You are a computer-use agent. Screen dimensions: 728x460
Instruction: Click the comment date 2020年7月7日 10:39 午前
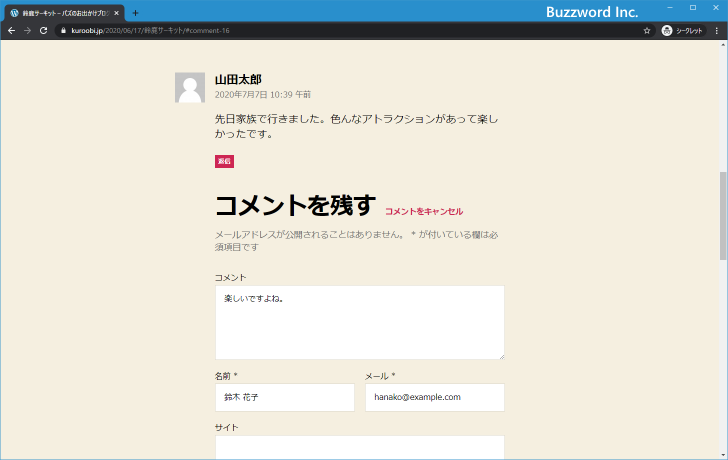pos(262,95)
